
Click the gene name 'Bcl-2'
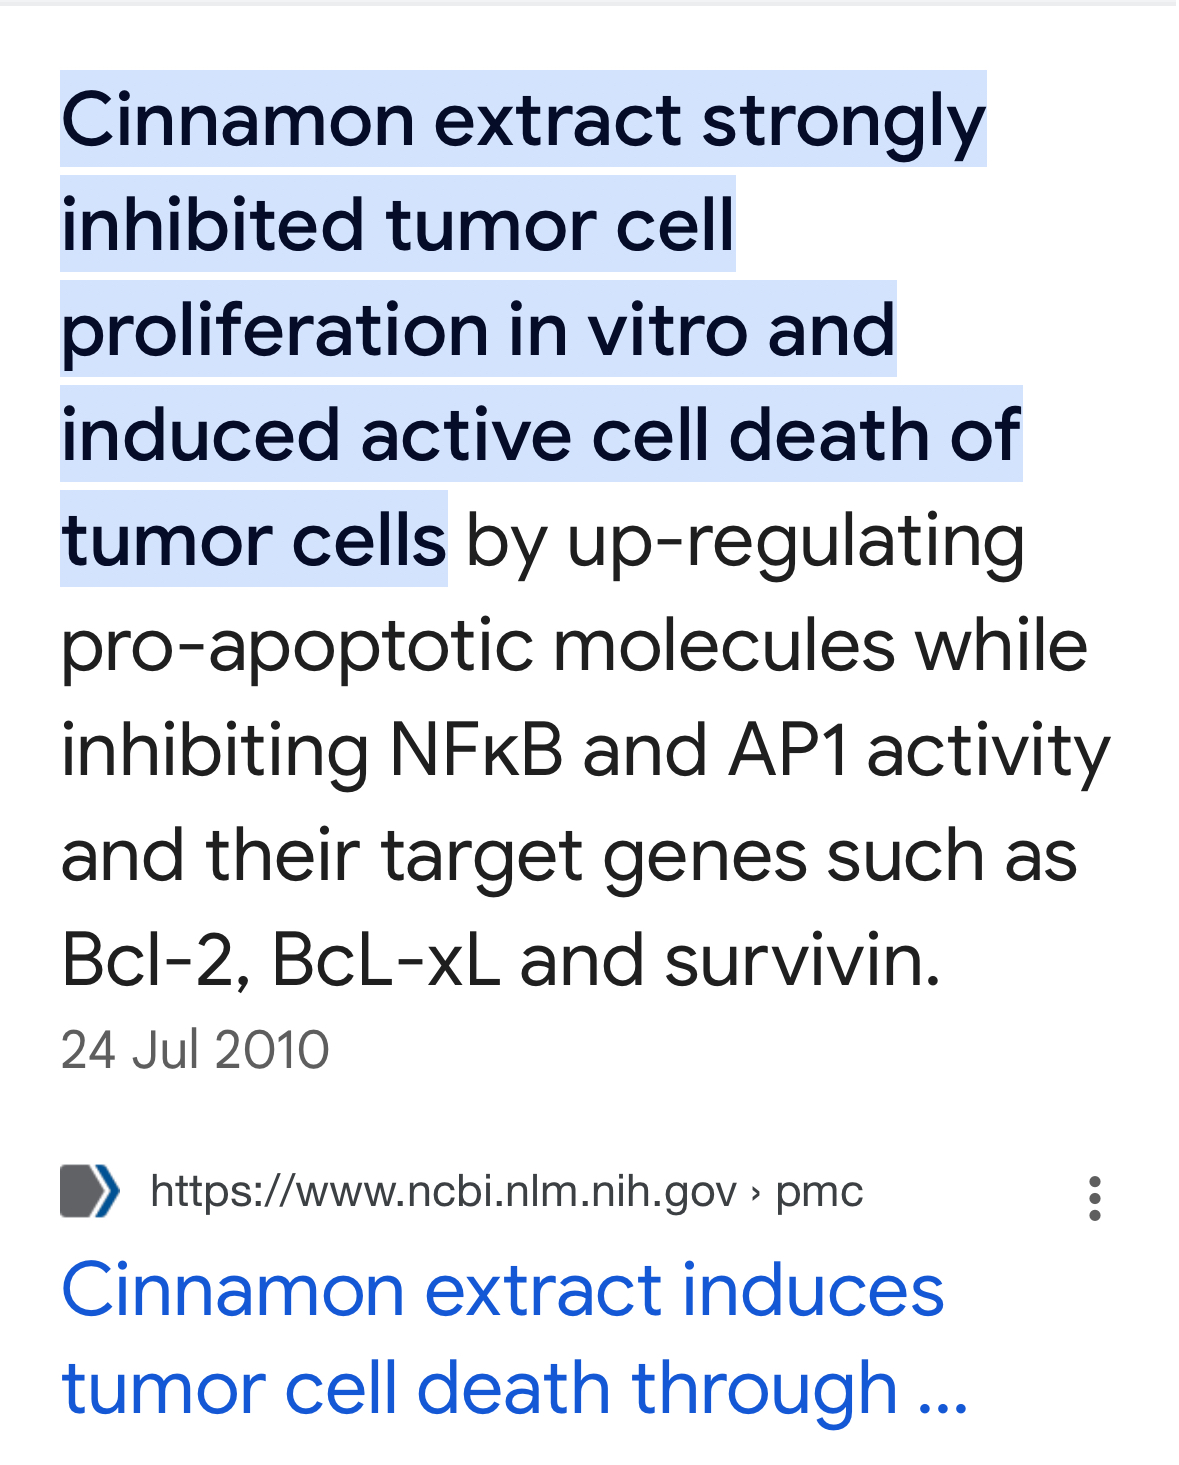155,960
